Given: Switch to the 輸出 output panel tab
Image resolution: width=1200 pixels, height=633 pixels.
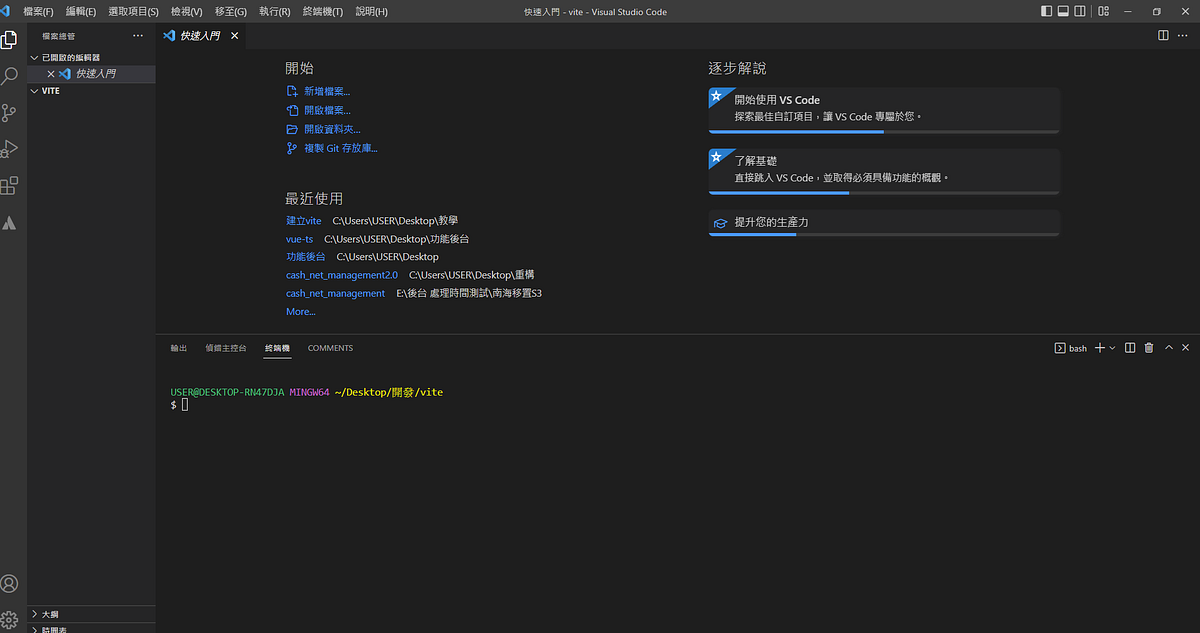Looking at the screenshot, I should (x=178, y=347).
